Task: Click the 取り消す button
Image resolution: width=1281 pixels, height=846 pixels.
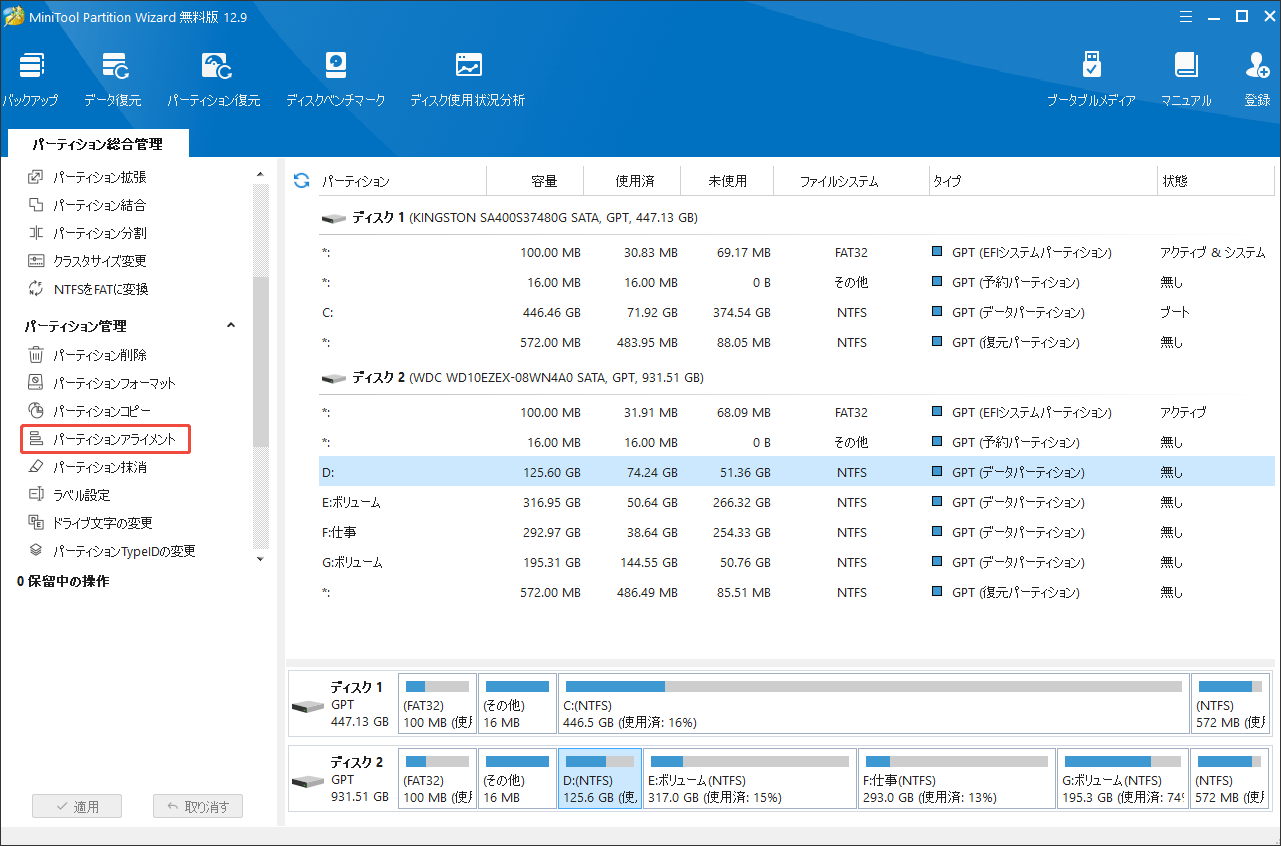Action: [x=198, y=807]
